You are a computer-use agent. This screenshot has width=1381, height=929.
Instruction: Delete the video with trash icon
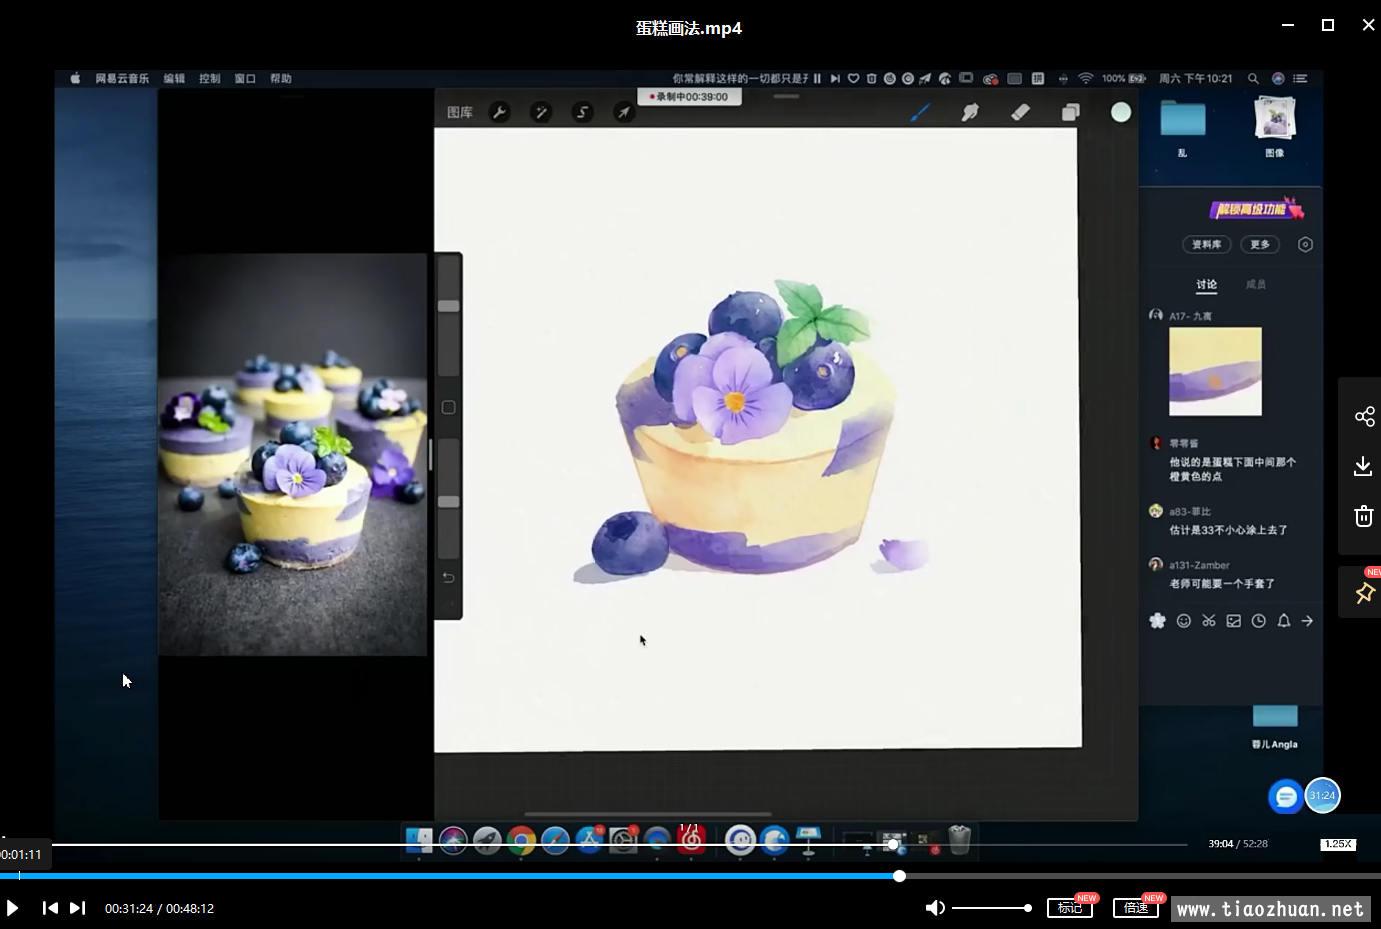1364,516
